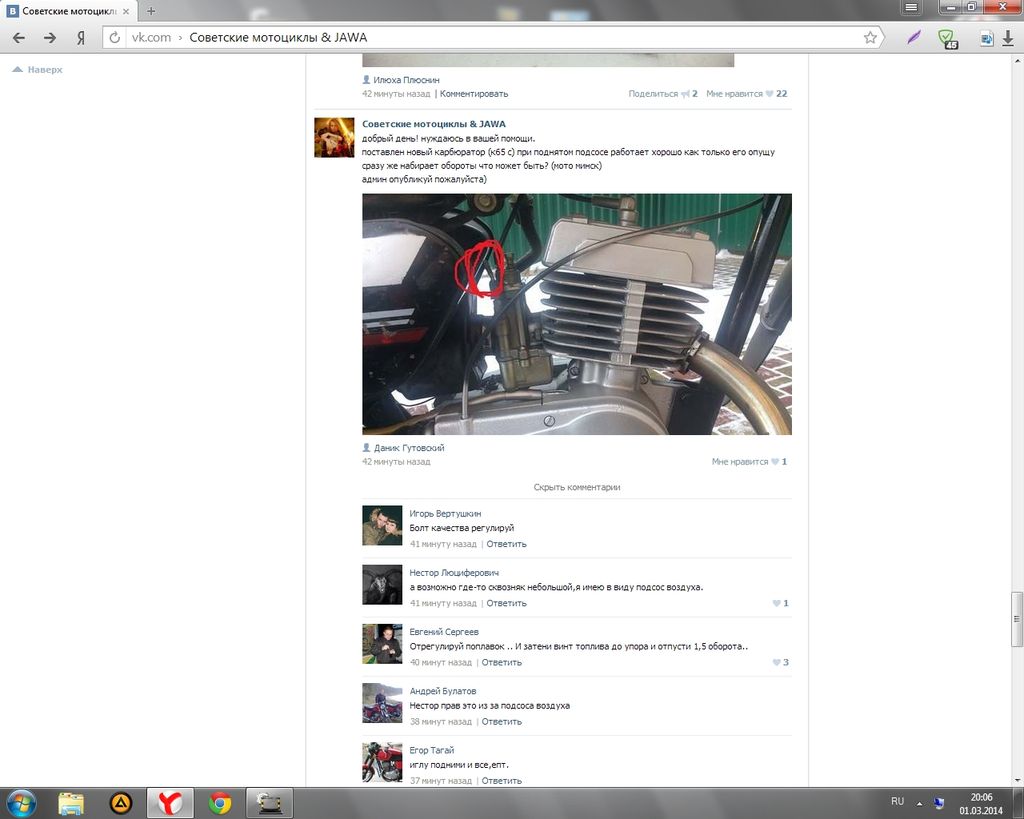This screenshot has width=1024, height=819.
Task: Click the browser back arrow
Action: pyautogui.click(x=19, y=38)
